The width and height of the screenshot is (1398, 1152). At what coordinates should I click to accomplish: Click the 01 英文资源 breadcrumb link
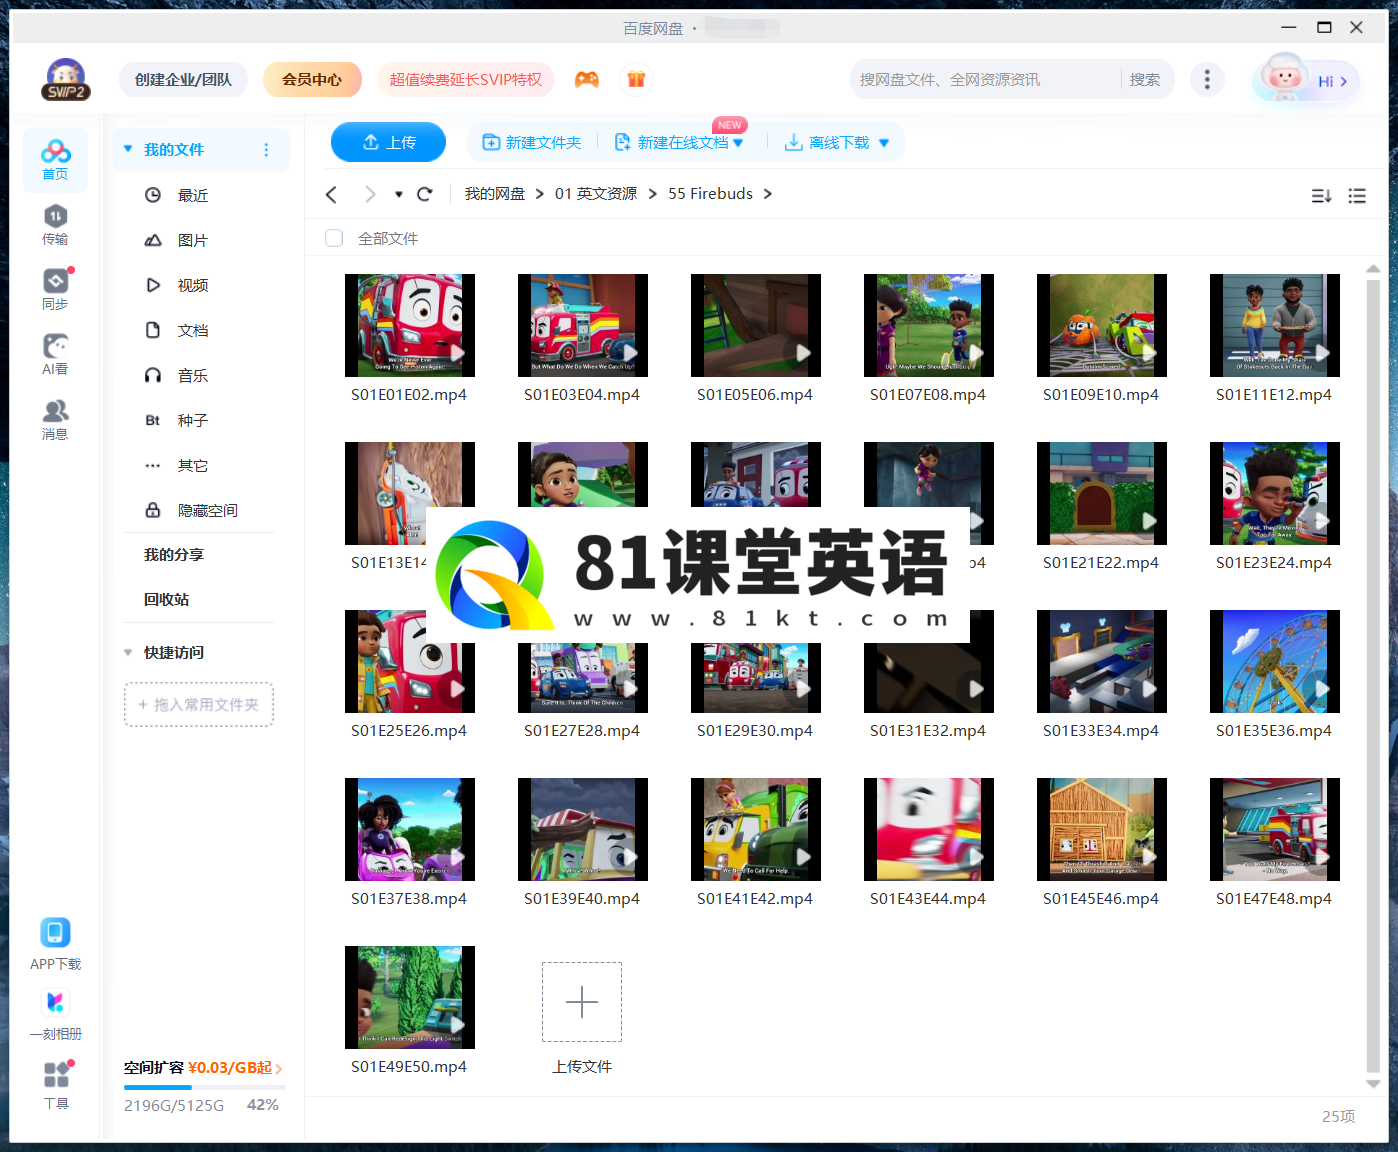pyautogui.click(x=596, y=194)
